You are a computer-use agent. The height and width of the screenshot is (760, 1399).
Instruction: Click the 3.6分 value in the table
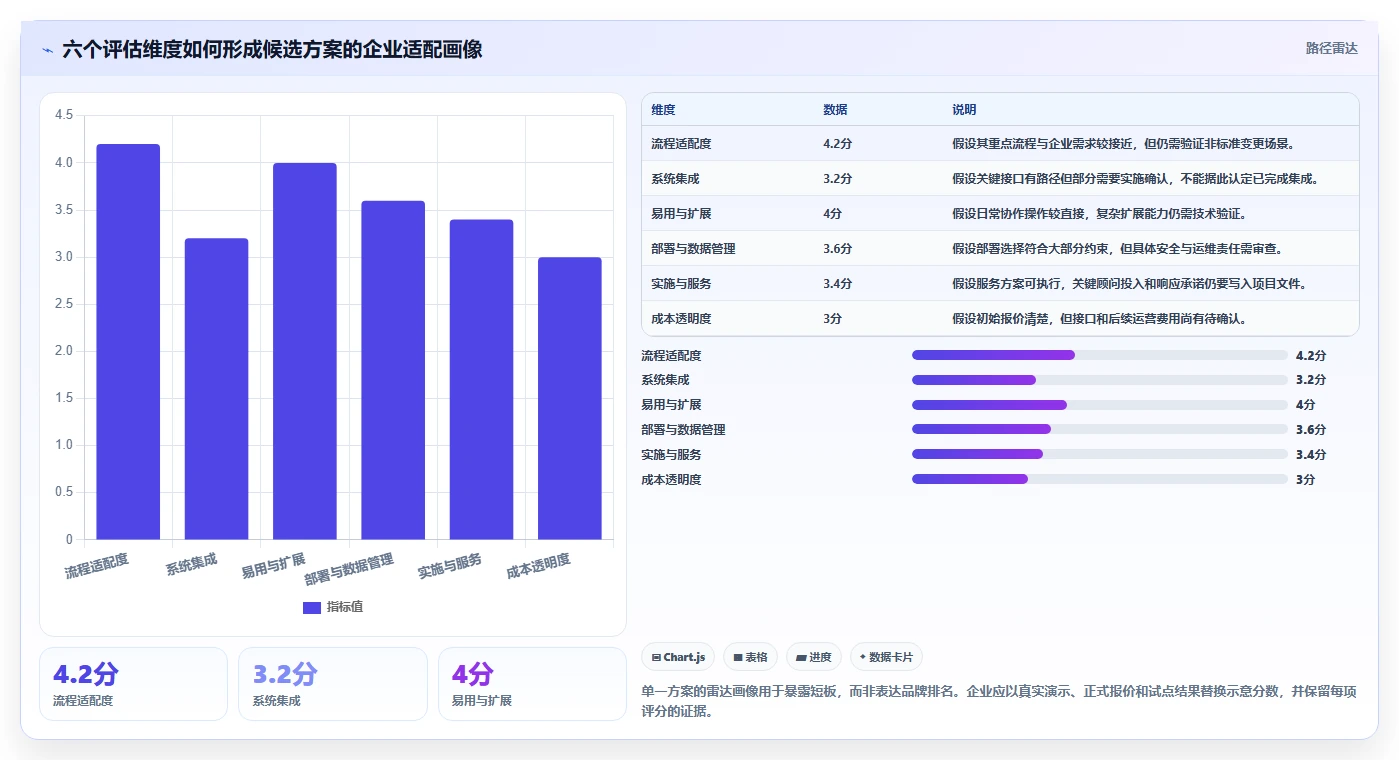pyautogui.click(x=838, y=249)
